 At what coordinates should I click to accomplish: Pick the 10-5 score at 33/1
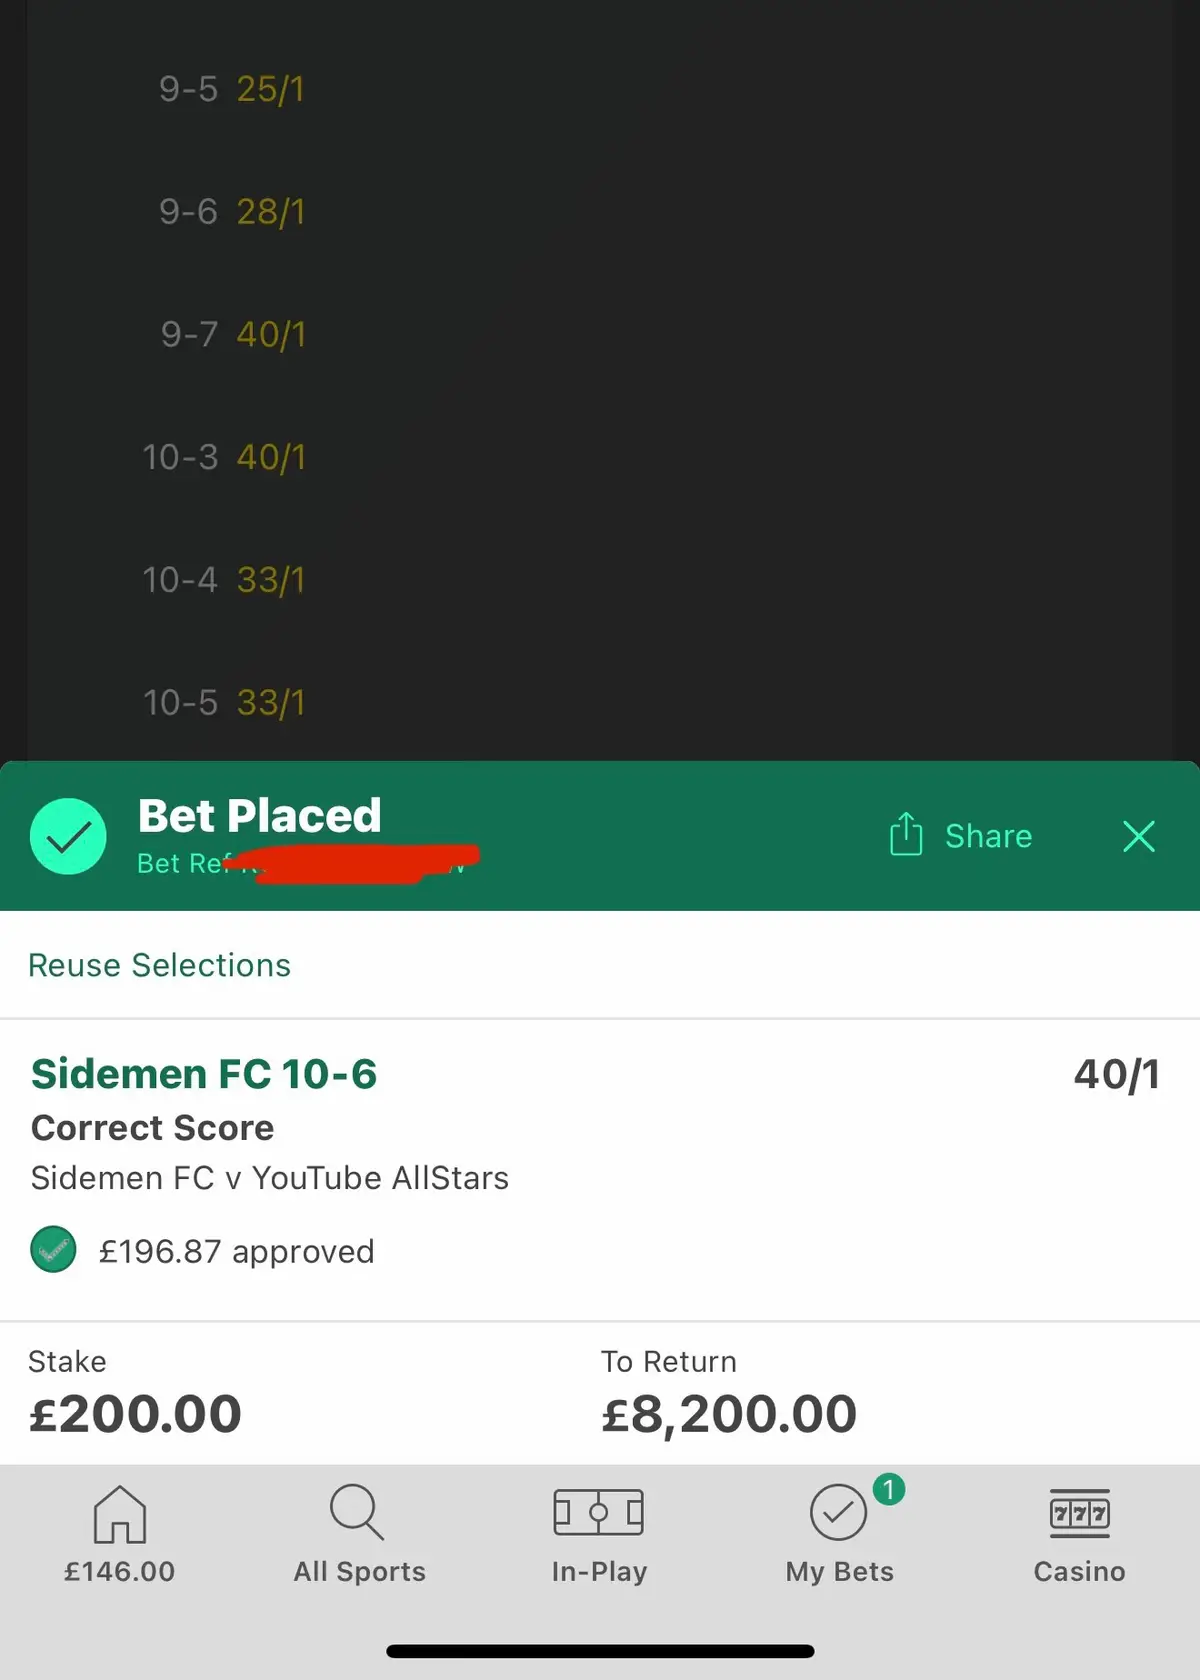pyautogui.click(x=224, y=702)
